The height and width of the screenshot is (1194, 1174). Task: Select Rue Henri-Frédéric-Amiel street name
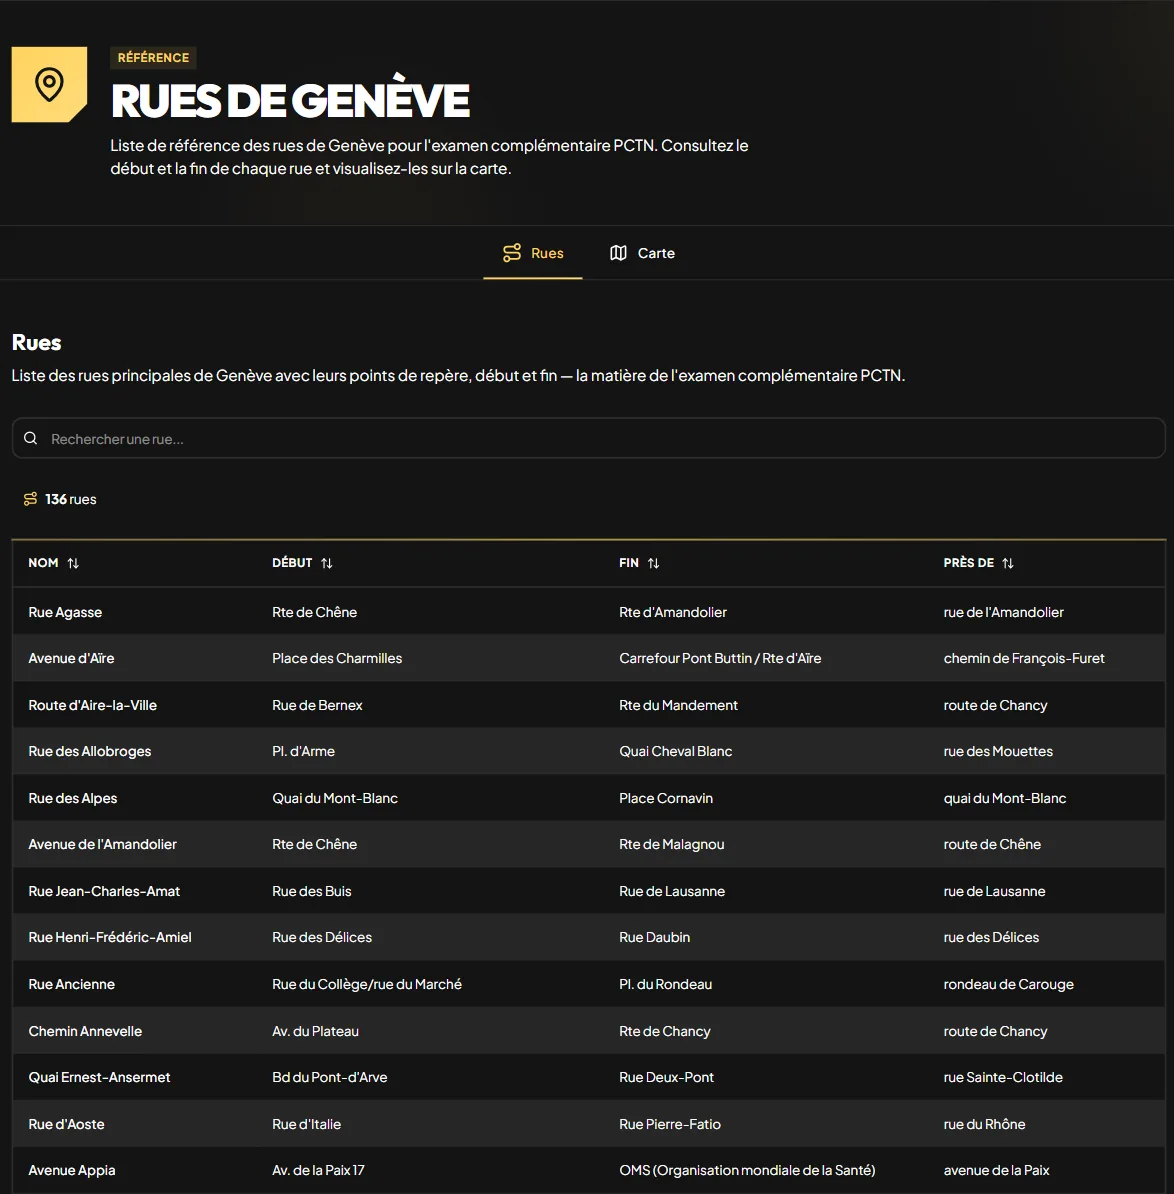coord(110,937)
